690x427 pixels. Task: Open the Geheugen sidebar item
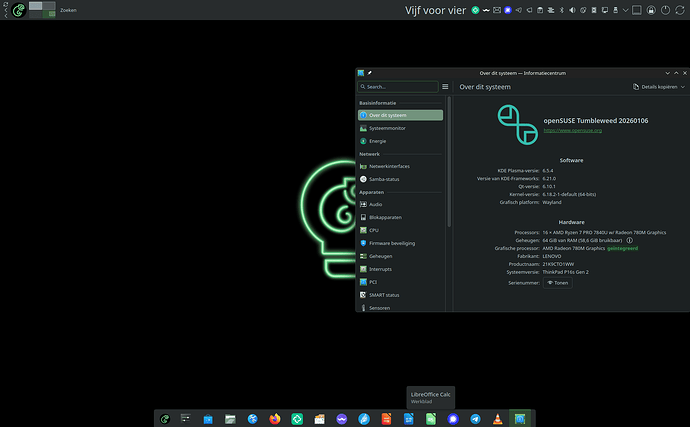pyautogui.click(x=380, y=256)
